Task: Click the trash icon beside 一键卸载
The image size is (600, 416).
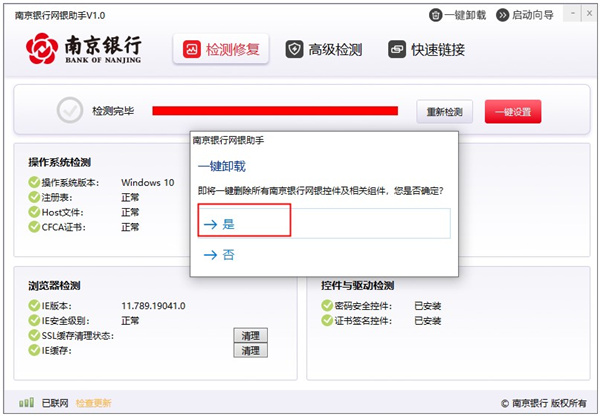Action: pos(435,15)
